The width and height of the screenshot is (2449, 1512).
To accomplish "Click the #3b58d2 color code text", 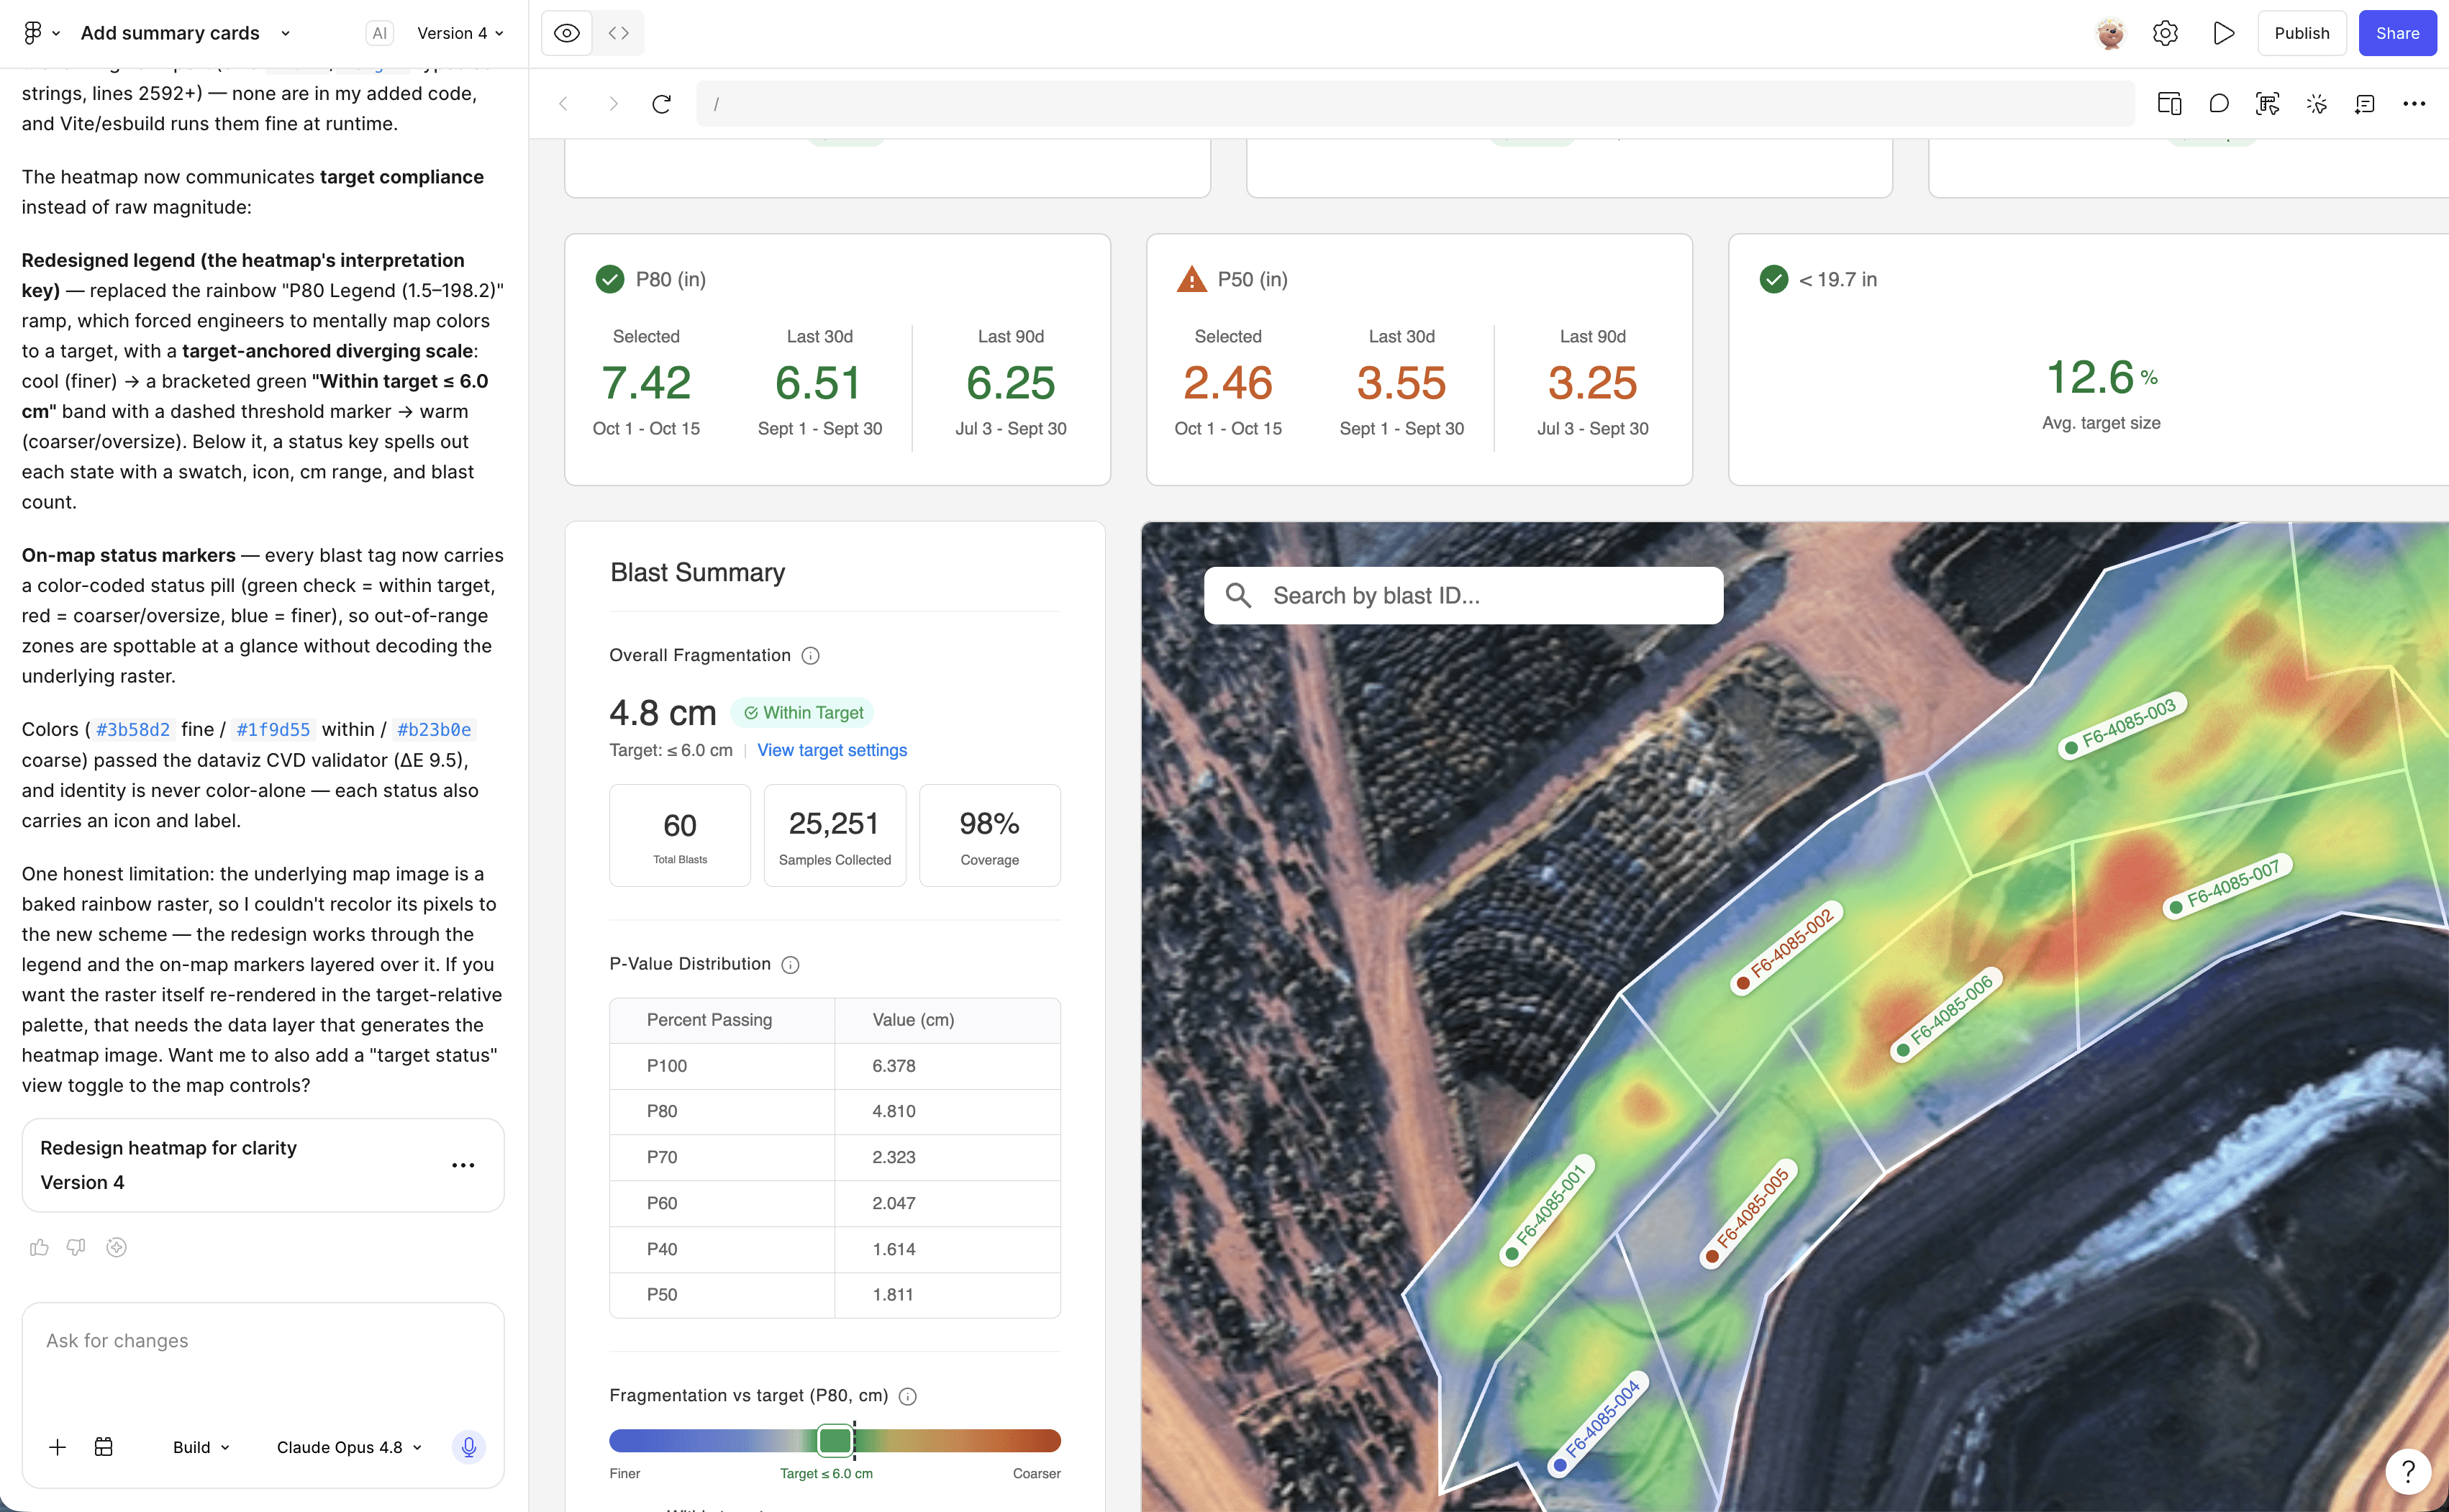I will tap(133, 730).
